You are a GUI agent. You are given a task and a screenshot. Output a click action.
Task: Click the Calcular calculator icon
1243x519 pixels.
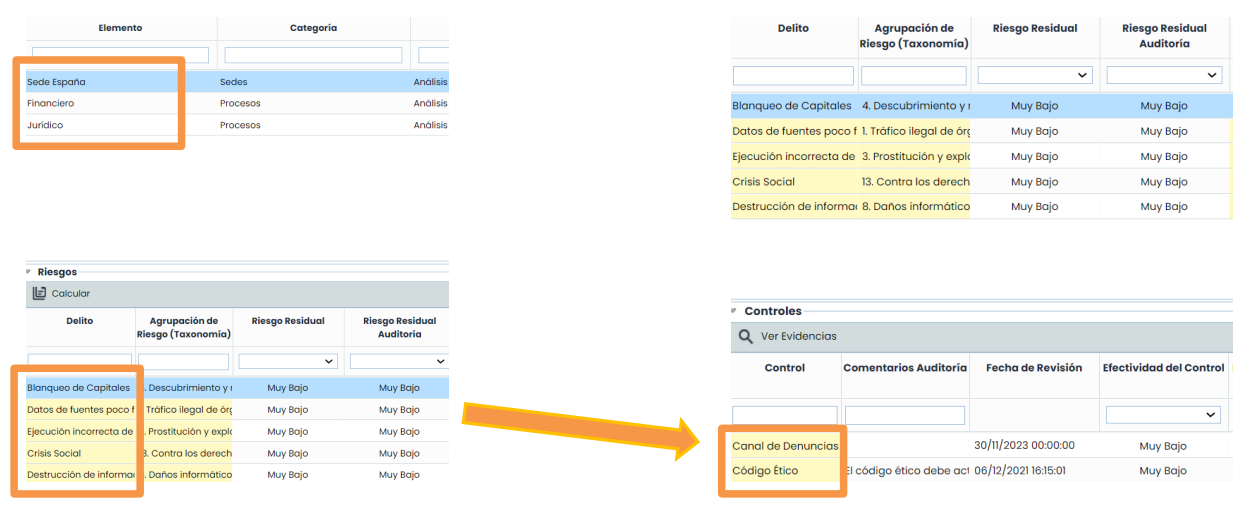pos(40,293)
